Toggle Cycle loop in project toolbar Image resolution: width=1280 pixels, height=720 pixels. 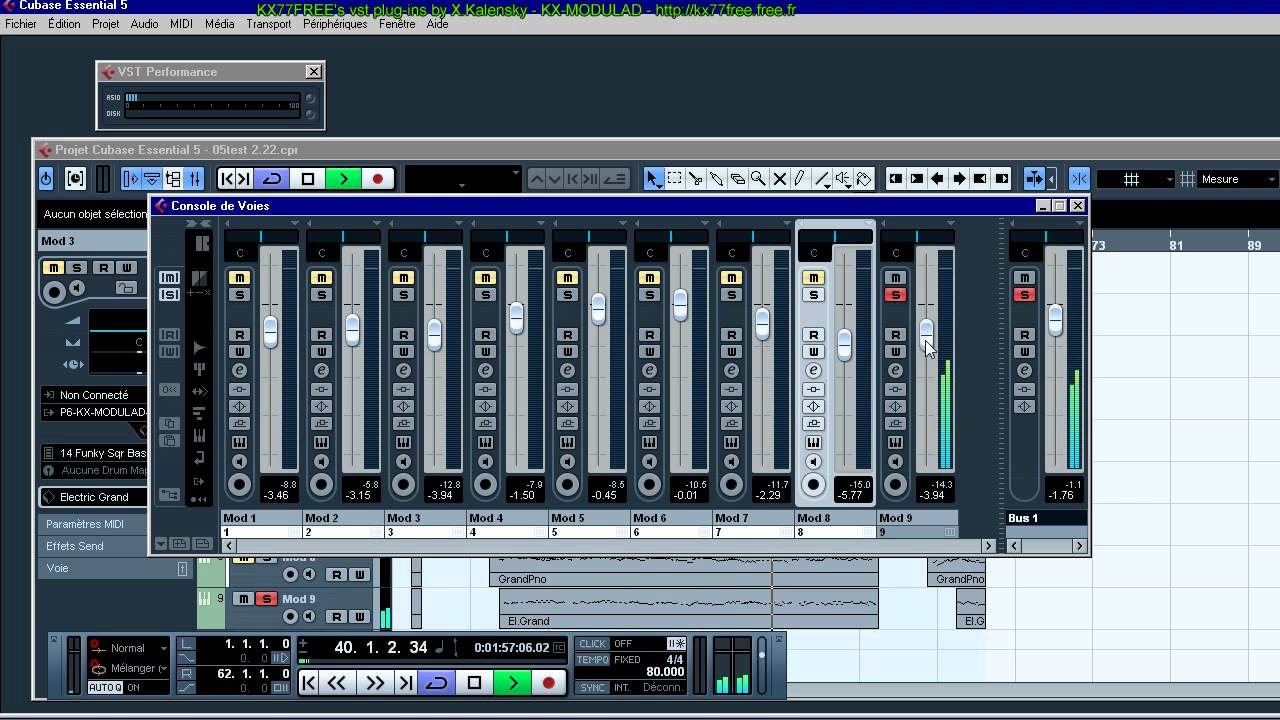[x=272, y=179]
